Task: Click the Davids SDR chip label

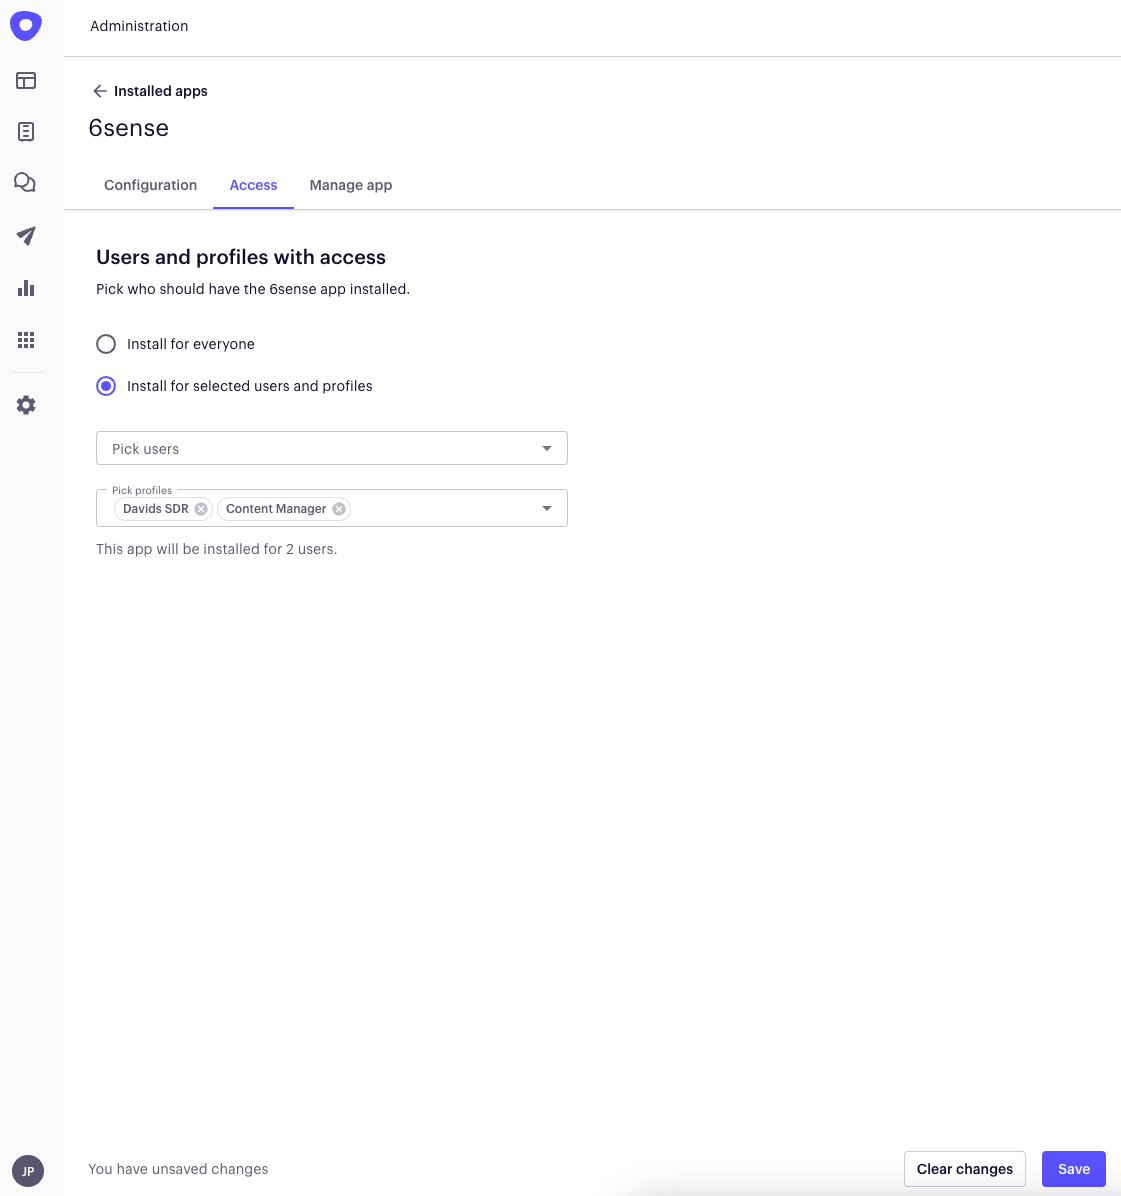Action: (156, 509)
